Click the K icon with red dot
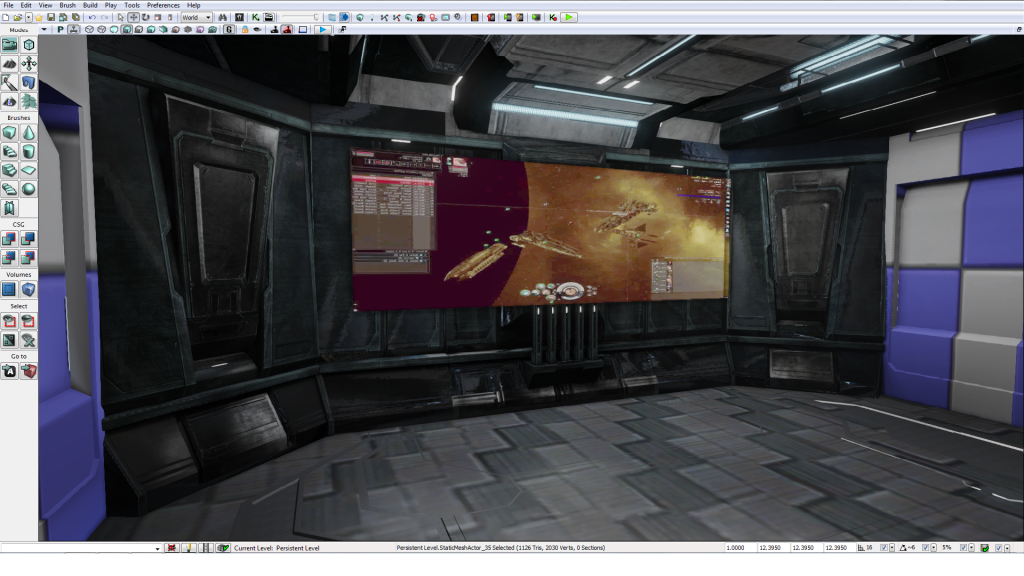1024x576 pixels. click(553, 18)
